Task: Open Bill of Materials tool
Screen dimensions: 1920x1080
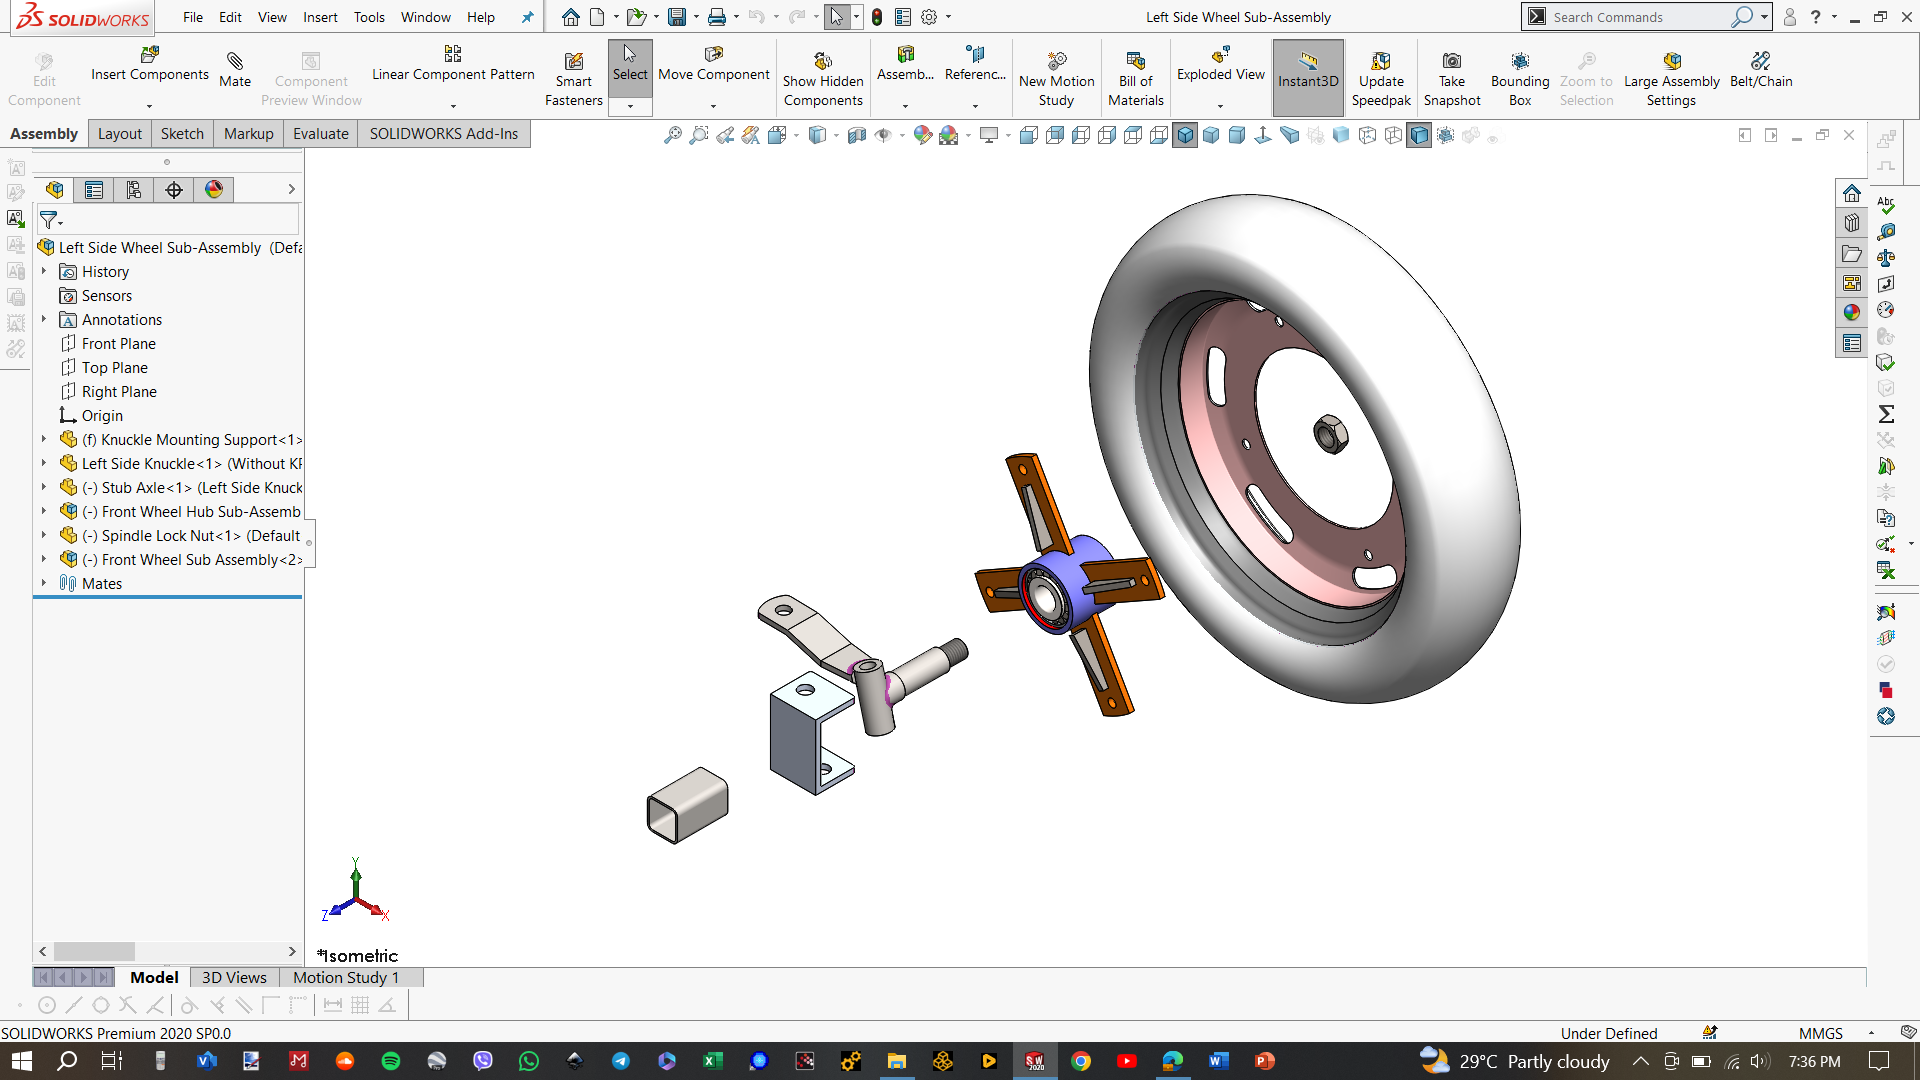Action: tap(1136, 79)
